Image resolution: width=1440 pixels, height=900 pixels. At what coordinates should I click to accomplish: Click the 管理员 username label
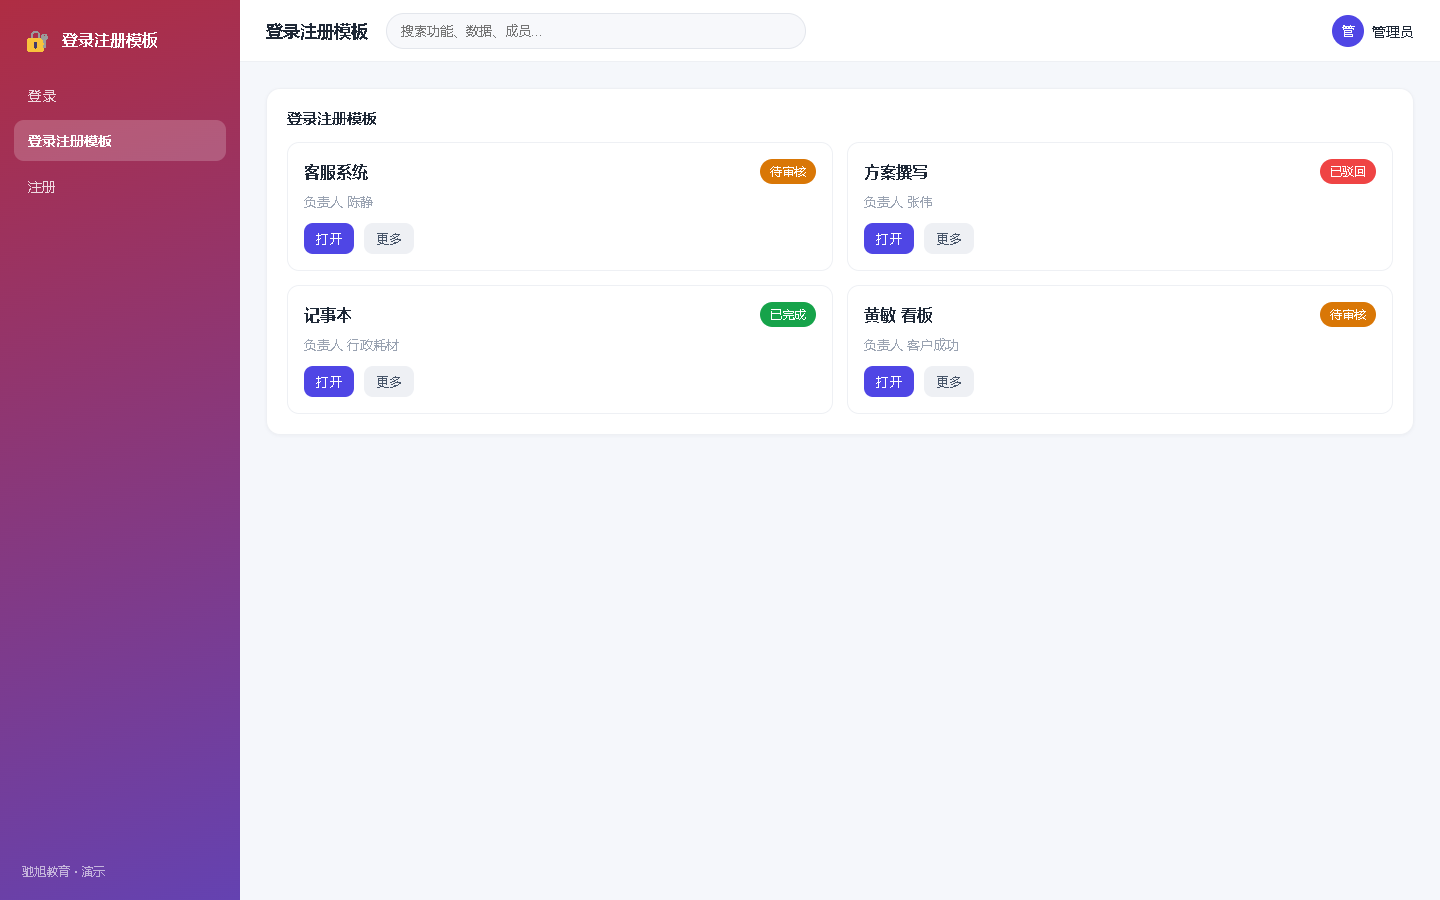point(1392,32)
